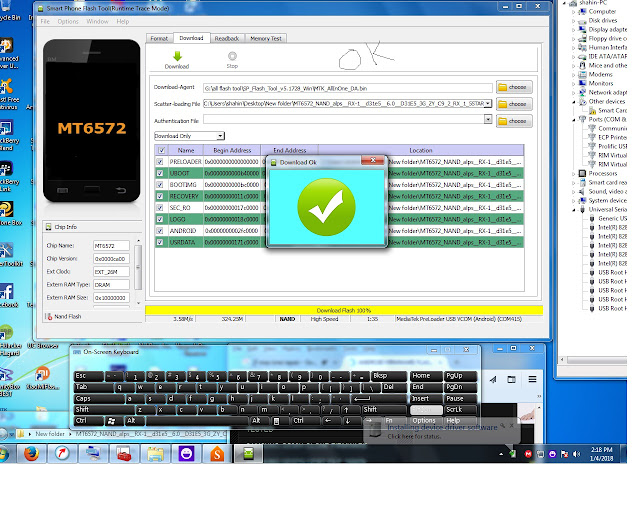Open the Options menu in flash tool

pyautogui.click(x=68, y=21)
